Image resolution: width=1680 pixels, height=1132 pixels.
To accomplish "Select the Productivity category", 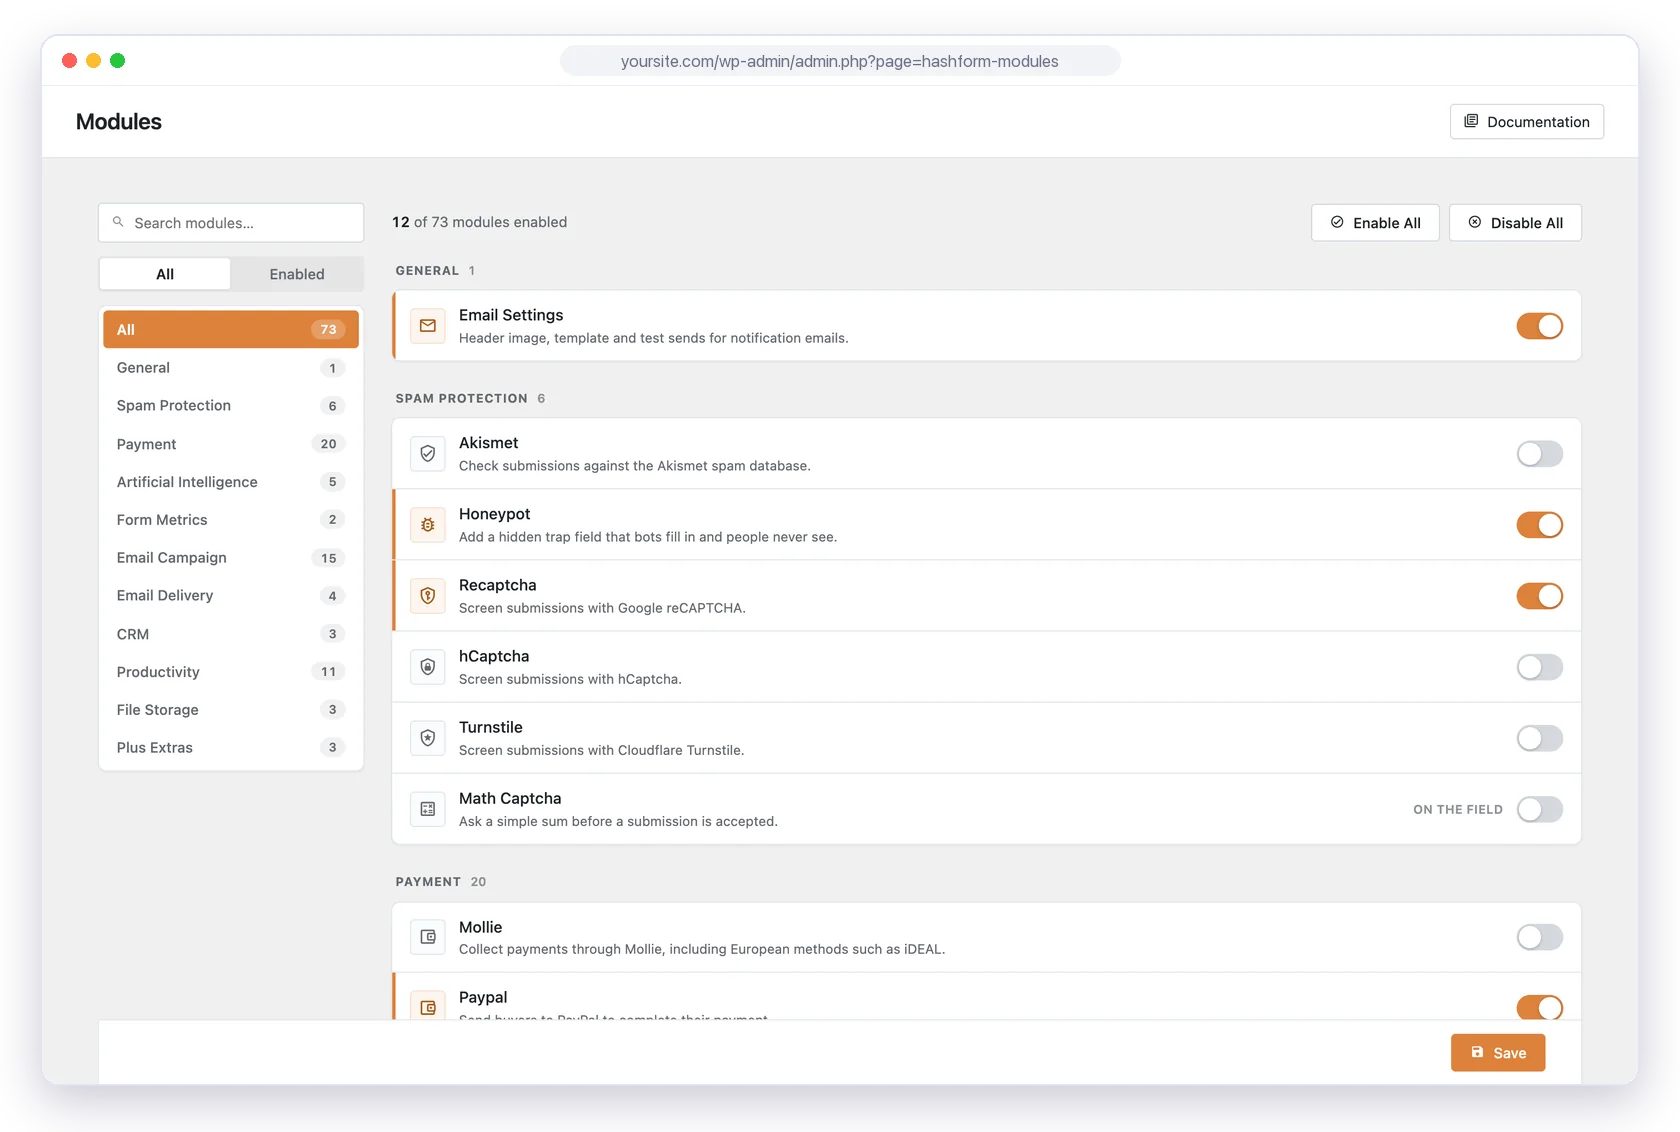I will click(231, 672).
